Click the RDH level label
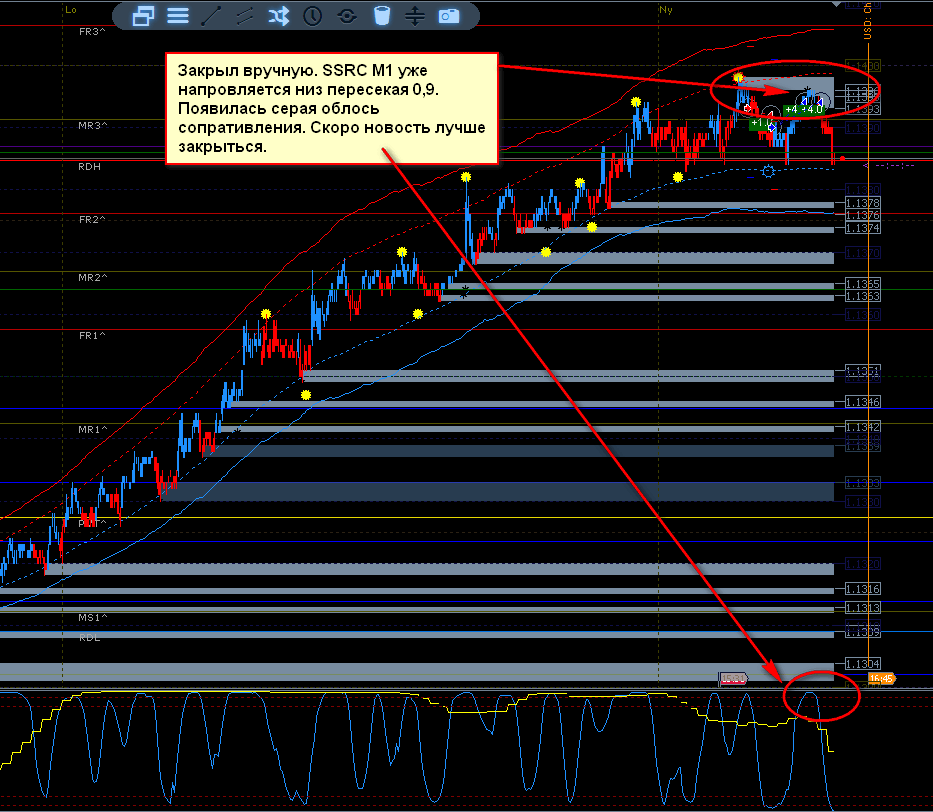933x812 pixels. click(89, 167)
